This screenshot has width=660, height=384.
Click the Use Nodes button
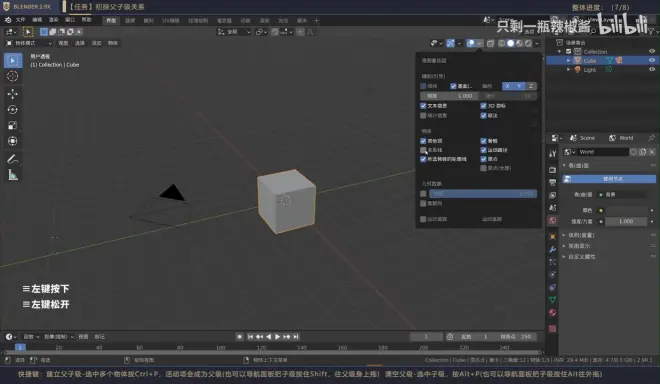click(x=609, y=179)
